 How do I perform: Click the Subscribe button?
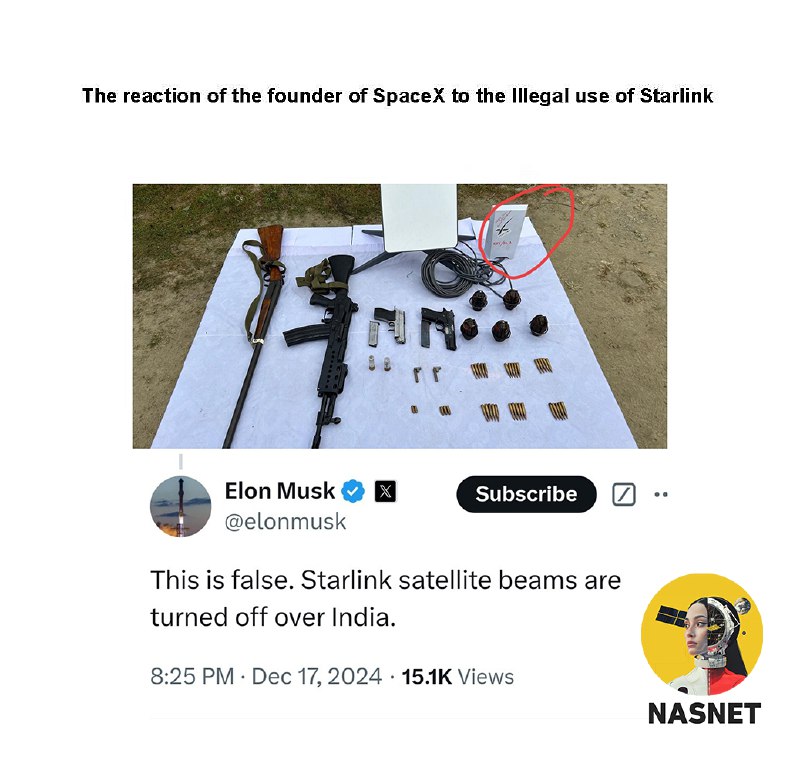tap(526, 494)
